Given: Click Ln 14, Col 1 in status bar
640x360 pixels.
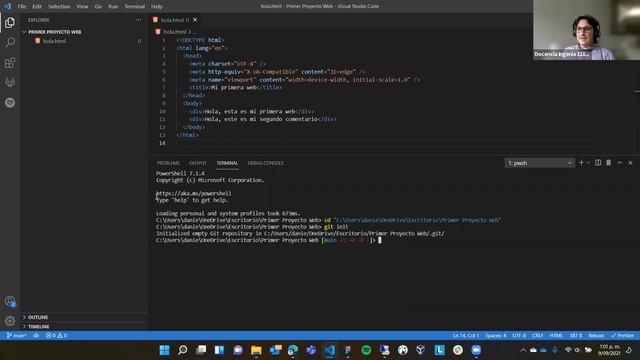Looking at the screenshot, I should pyautogui.click(x=466, y=336).
